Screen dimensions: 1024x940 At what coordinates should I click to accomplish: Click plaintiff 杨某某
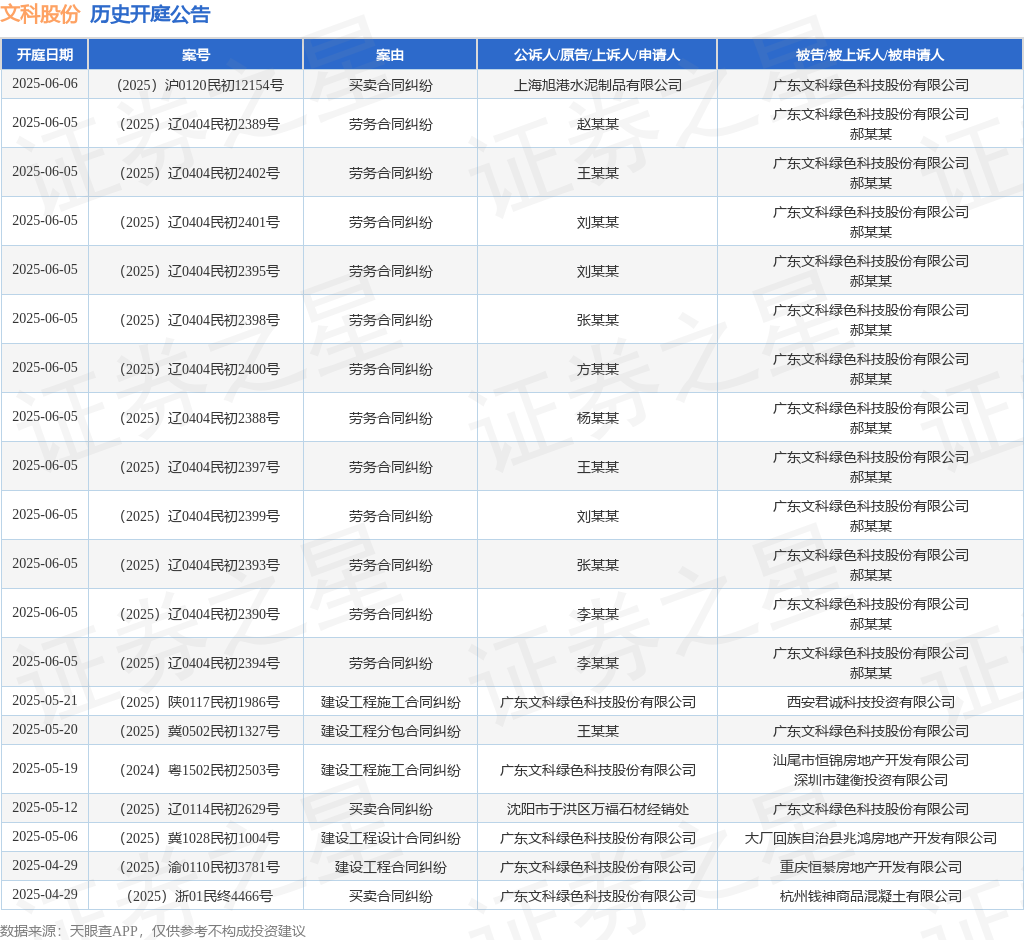point(598,418)
